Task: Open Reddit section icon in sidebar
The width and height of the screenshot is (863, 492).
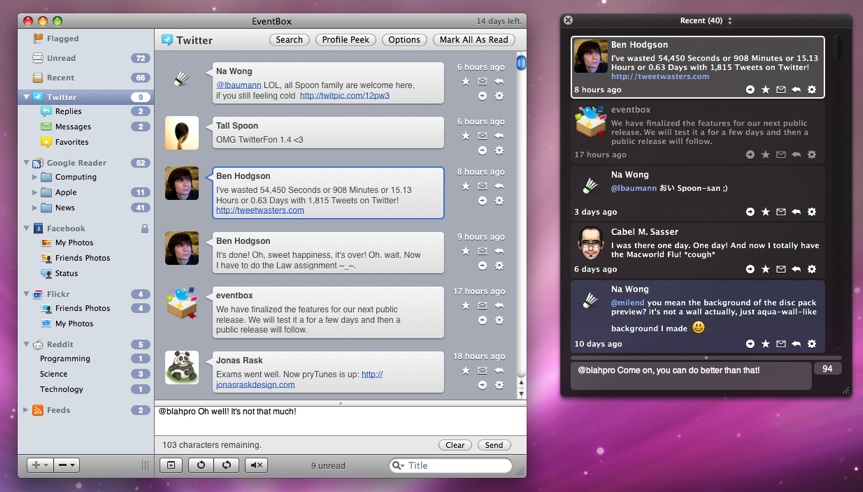Action: 37,345
